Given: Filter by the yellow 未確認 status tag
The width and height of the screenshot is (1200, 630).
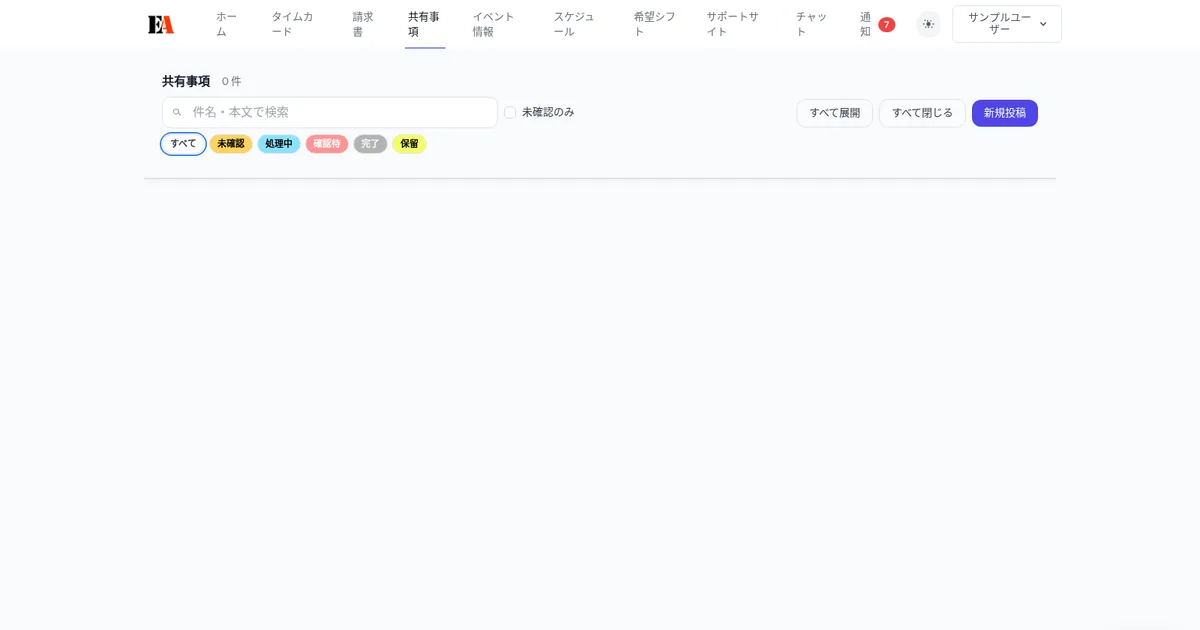Looking at the screenshot, I should [x=230, y=144].
